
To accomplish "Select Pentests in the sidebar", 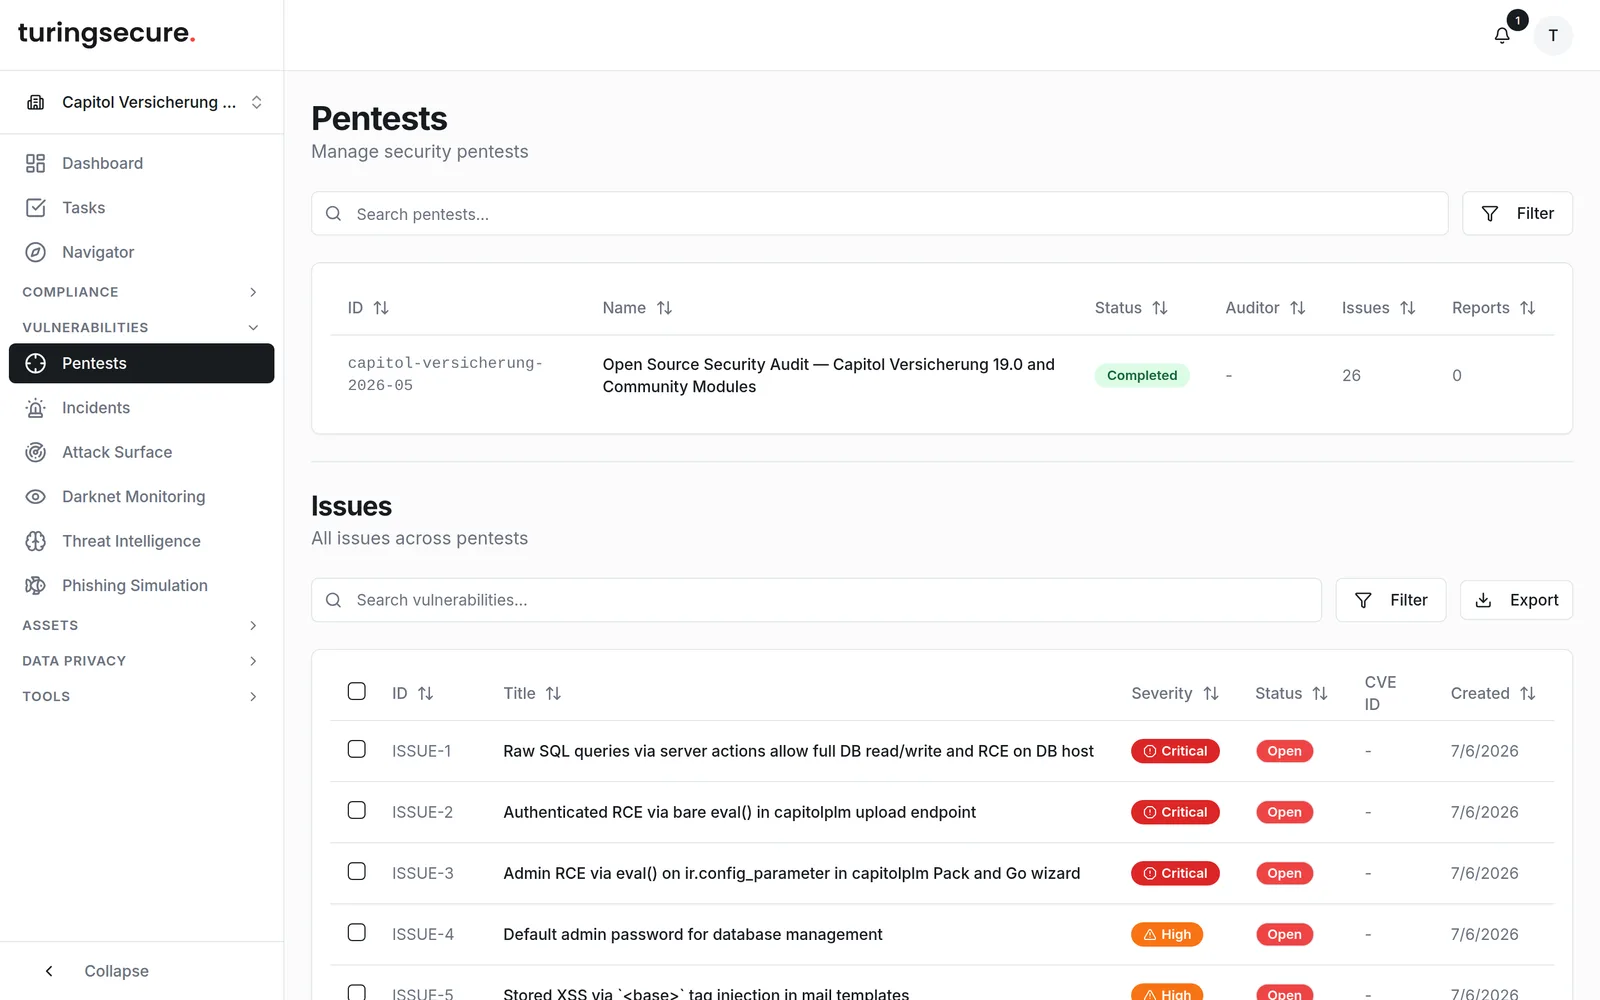I will [x=141, y=363].
